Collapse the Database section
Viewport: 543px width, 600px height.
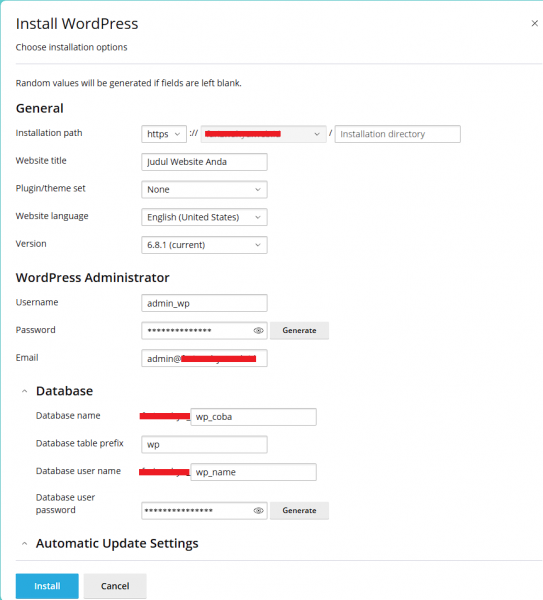(x=24, y=391)
